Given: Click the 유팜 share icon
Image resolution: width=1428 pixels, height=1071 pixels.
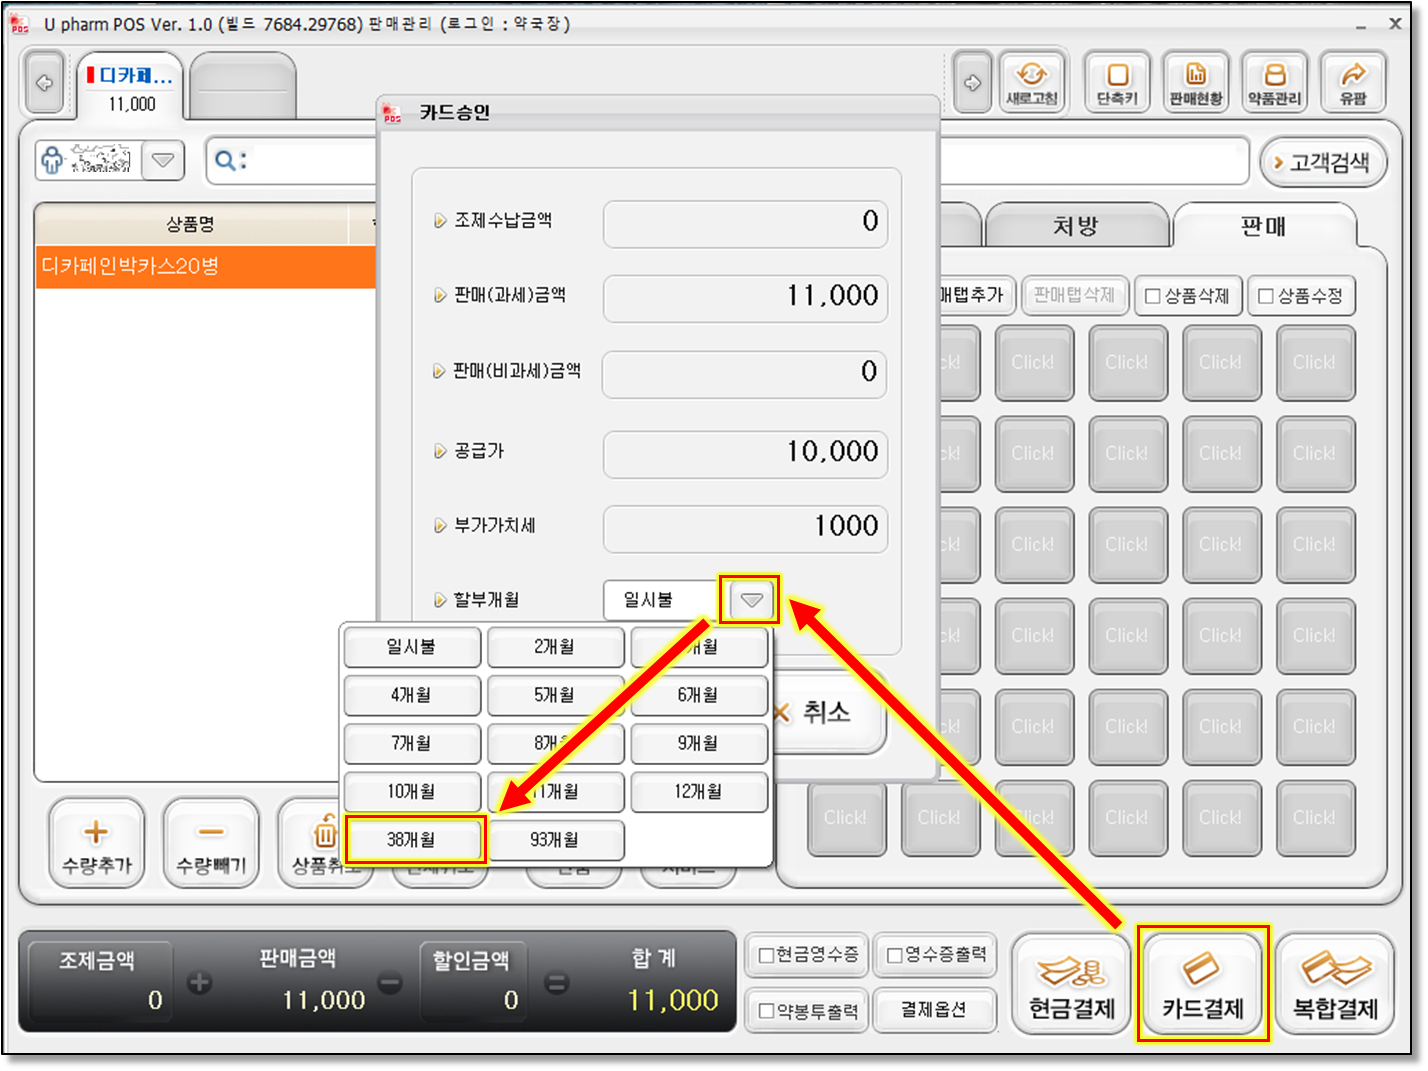Looking at the screenshot, I should point(1353,82).
